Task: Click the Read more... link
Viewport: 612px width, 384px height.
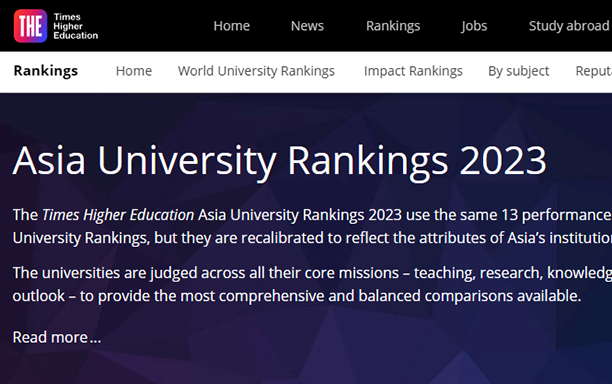Action: (57, 337)
